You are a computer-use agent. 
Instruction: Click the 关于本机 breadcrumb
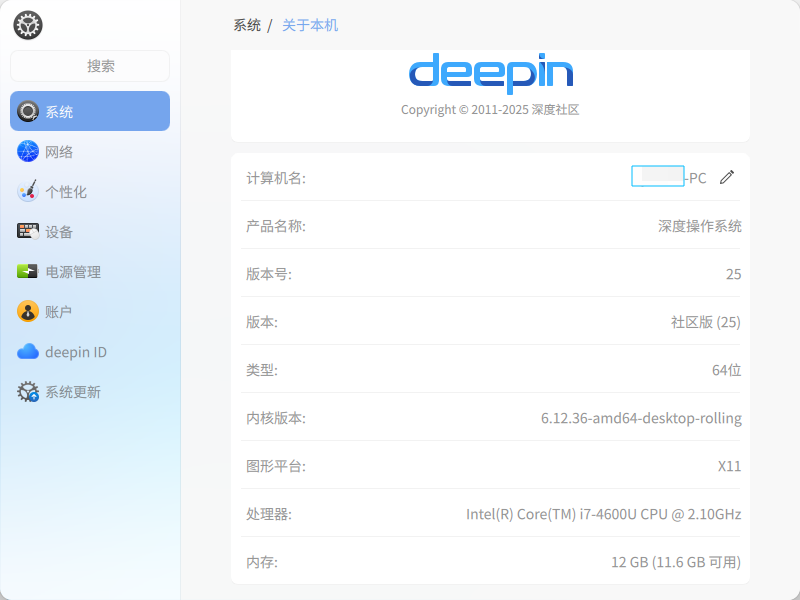pos(310,25)
